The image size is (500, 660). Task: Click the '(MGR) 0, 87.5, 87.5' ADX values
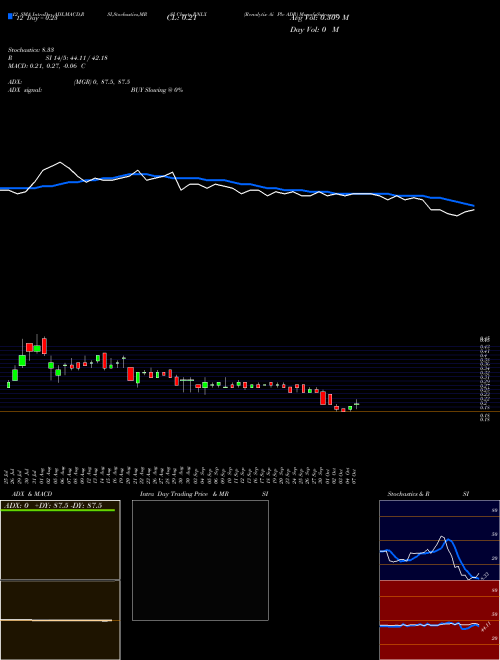[101, 82]
